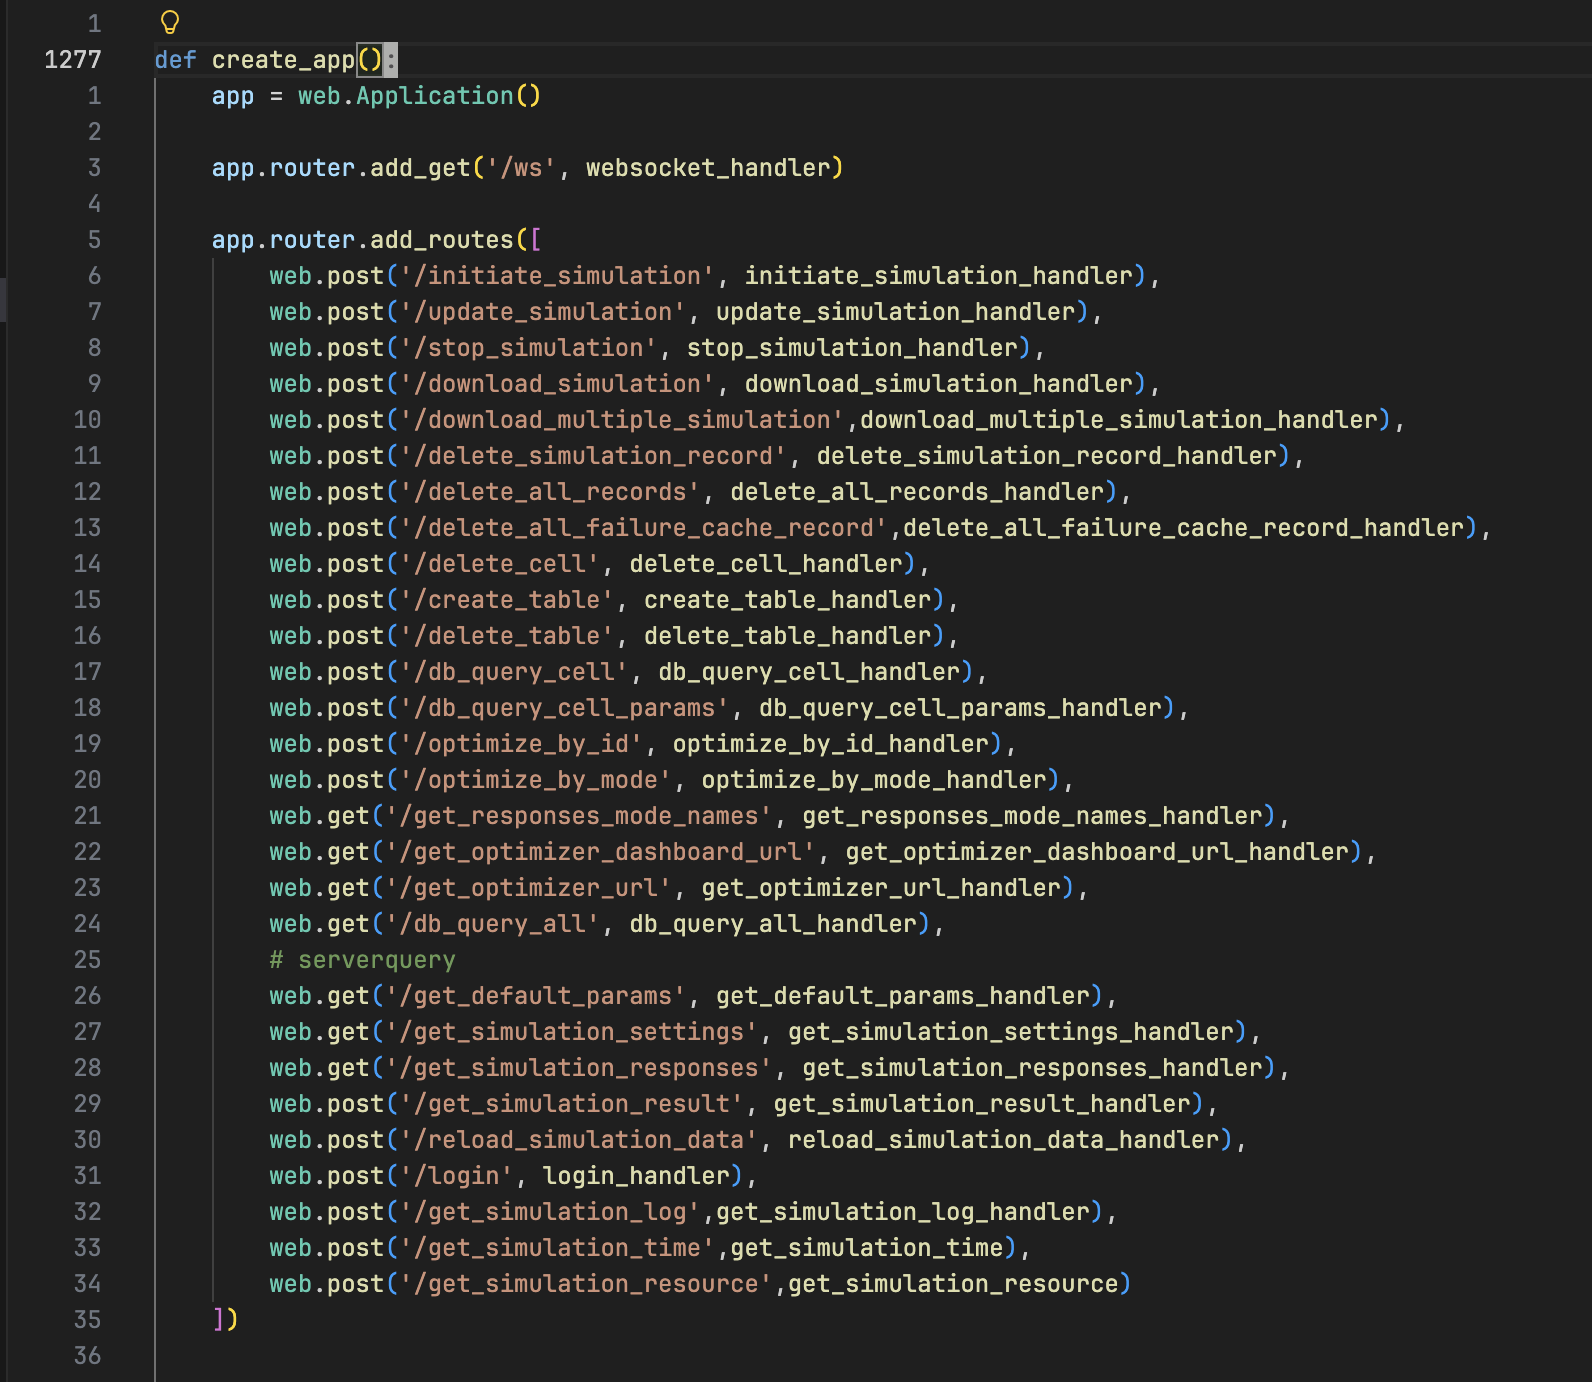
Task: Click the '# serverquery' comment
Action: click(362, 960)
